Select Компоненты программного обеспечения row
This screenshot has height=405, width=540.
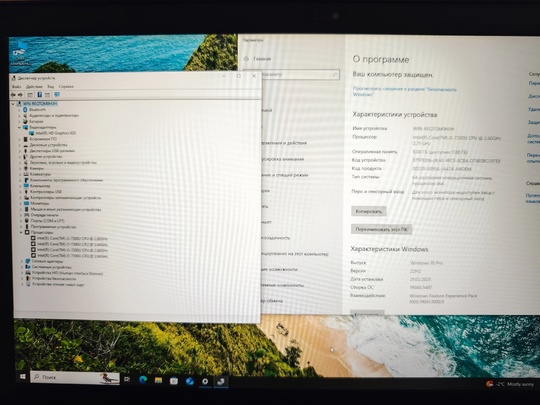tap(66, 180)
